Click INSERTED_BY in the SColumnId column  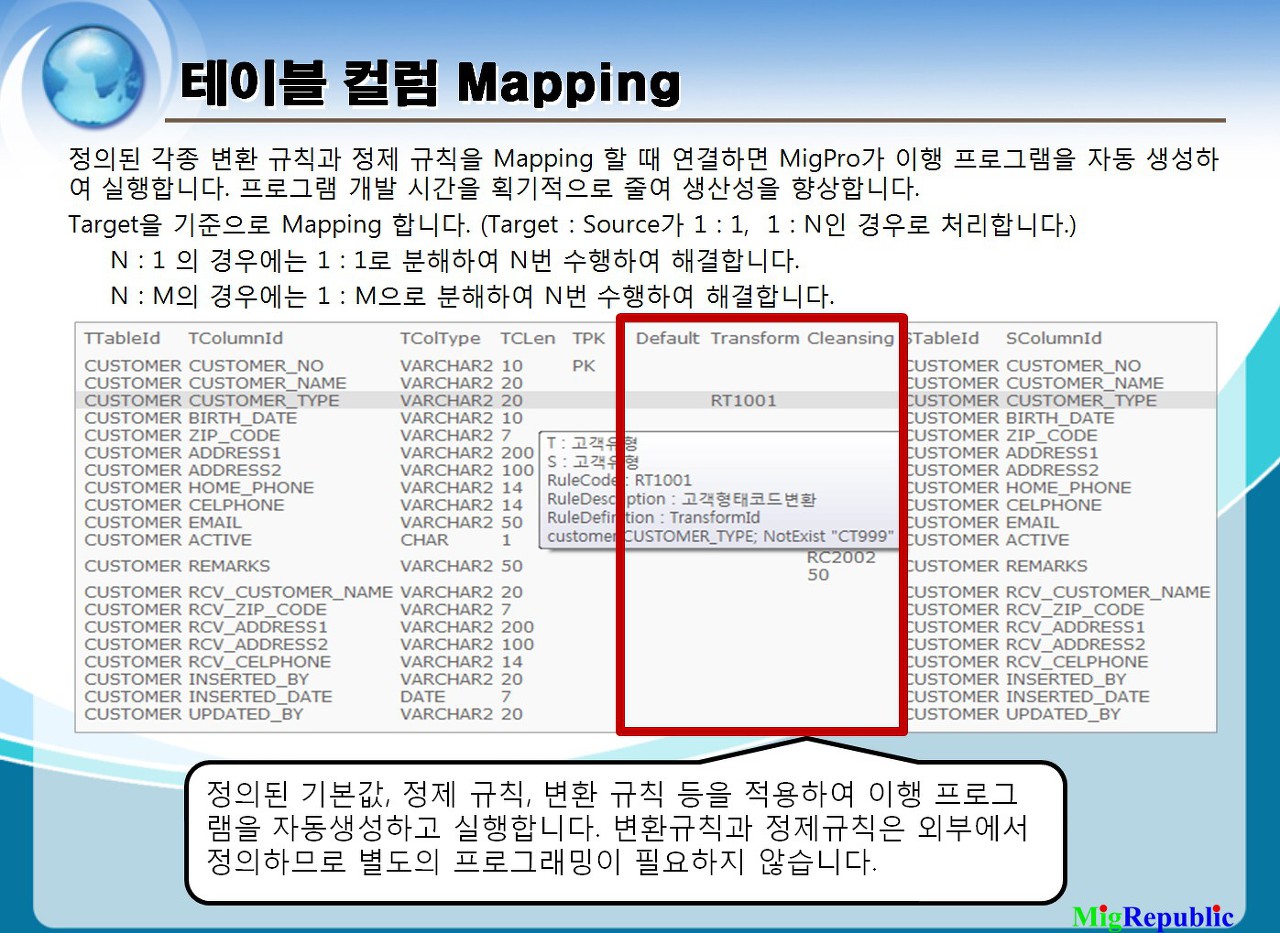coord(1066,679)
